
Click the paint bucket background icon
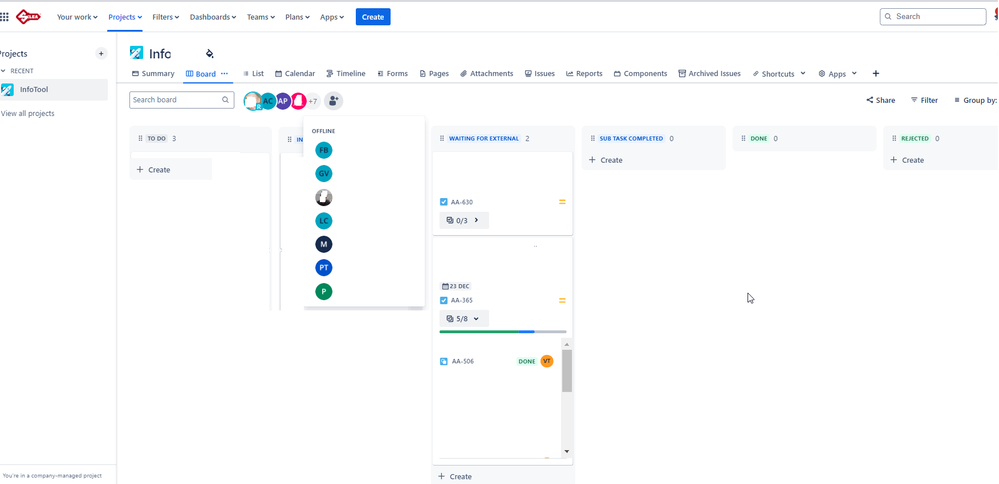pos(210,53)
